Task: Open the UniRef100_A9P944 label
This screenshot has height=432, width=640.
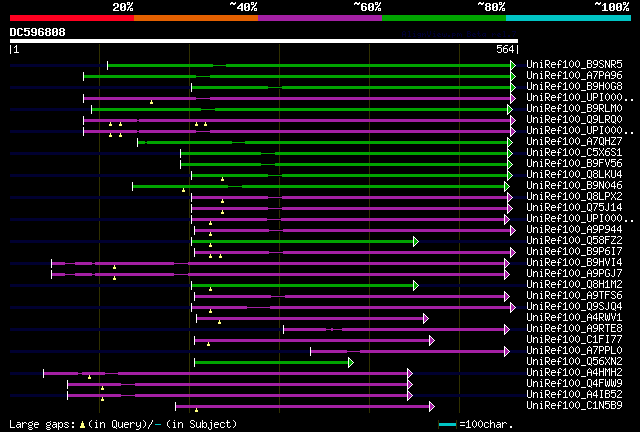Action: pyautogui.click(x=574, y=229)
